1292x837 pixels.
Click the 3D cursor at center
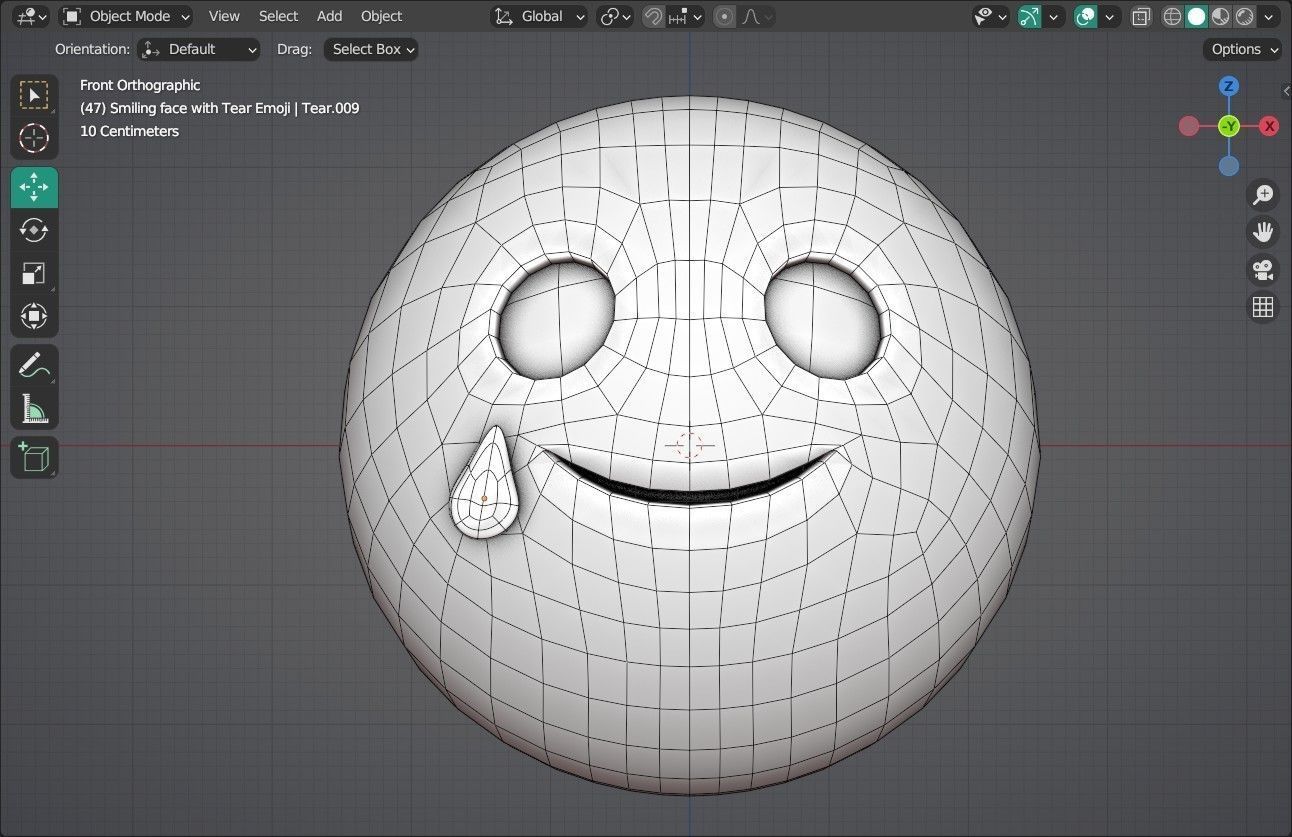click(x=689, y=446)
